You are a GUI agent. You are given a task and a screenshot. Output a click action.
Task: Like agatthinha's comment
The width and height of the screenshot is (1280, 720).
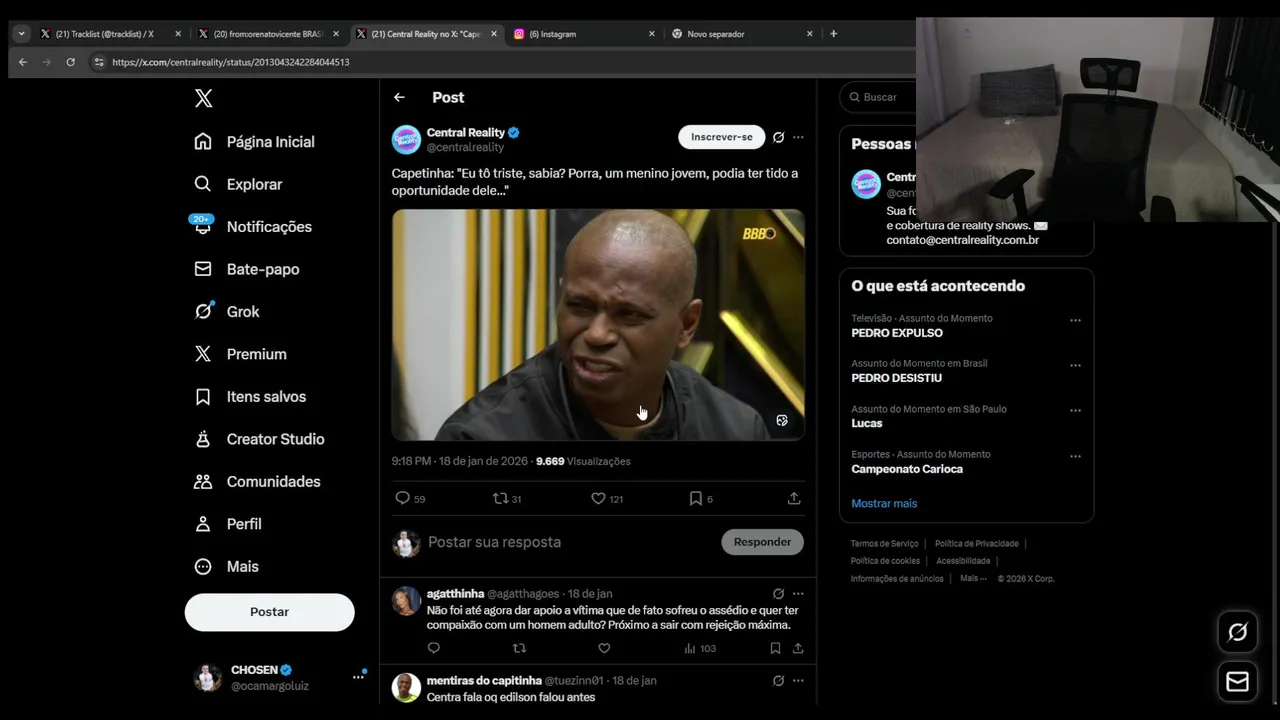coord(604,648)
